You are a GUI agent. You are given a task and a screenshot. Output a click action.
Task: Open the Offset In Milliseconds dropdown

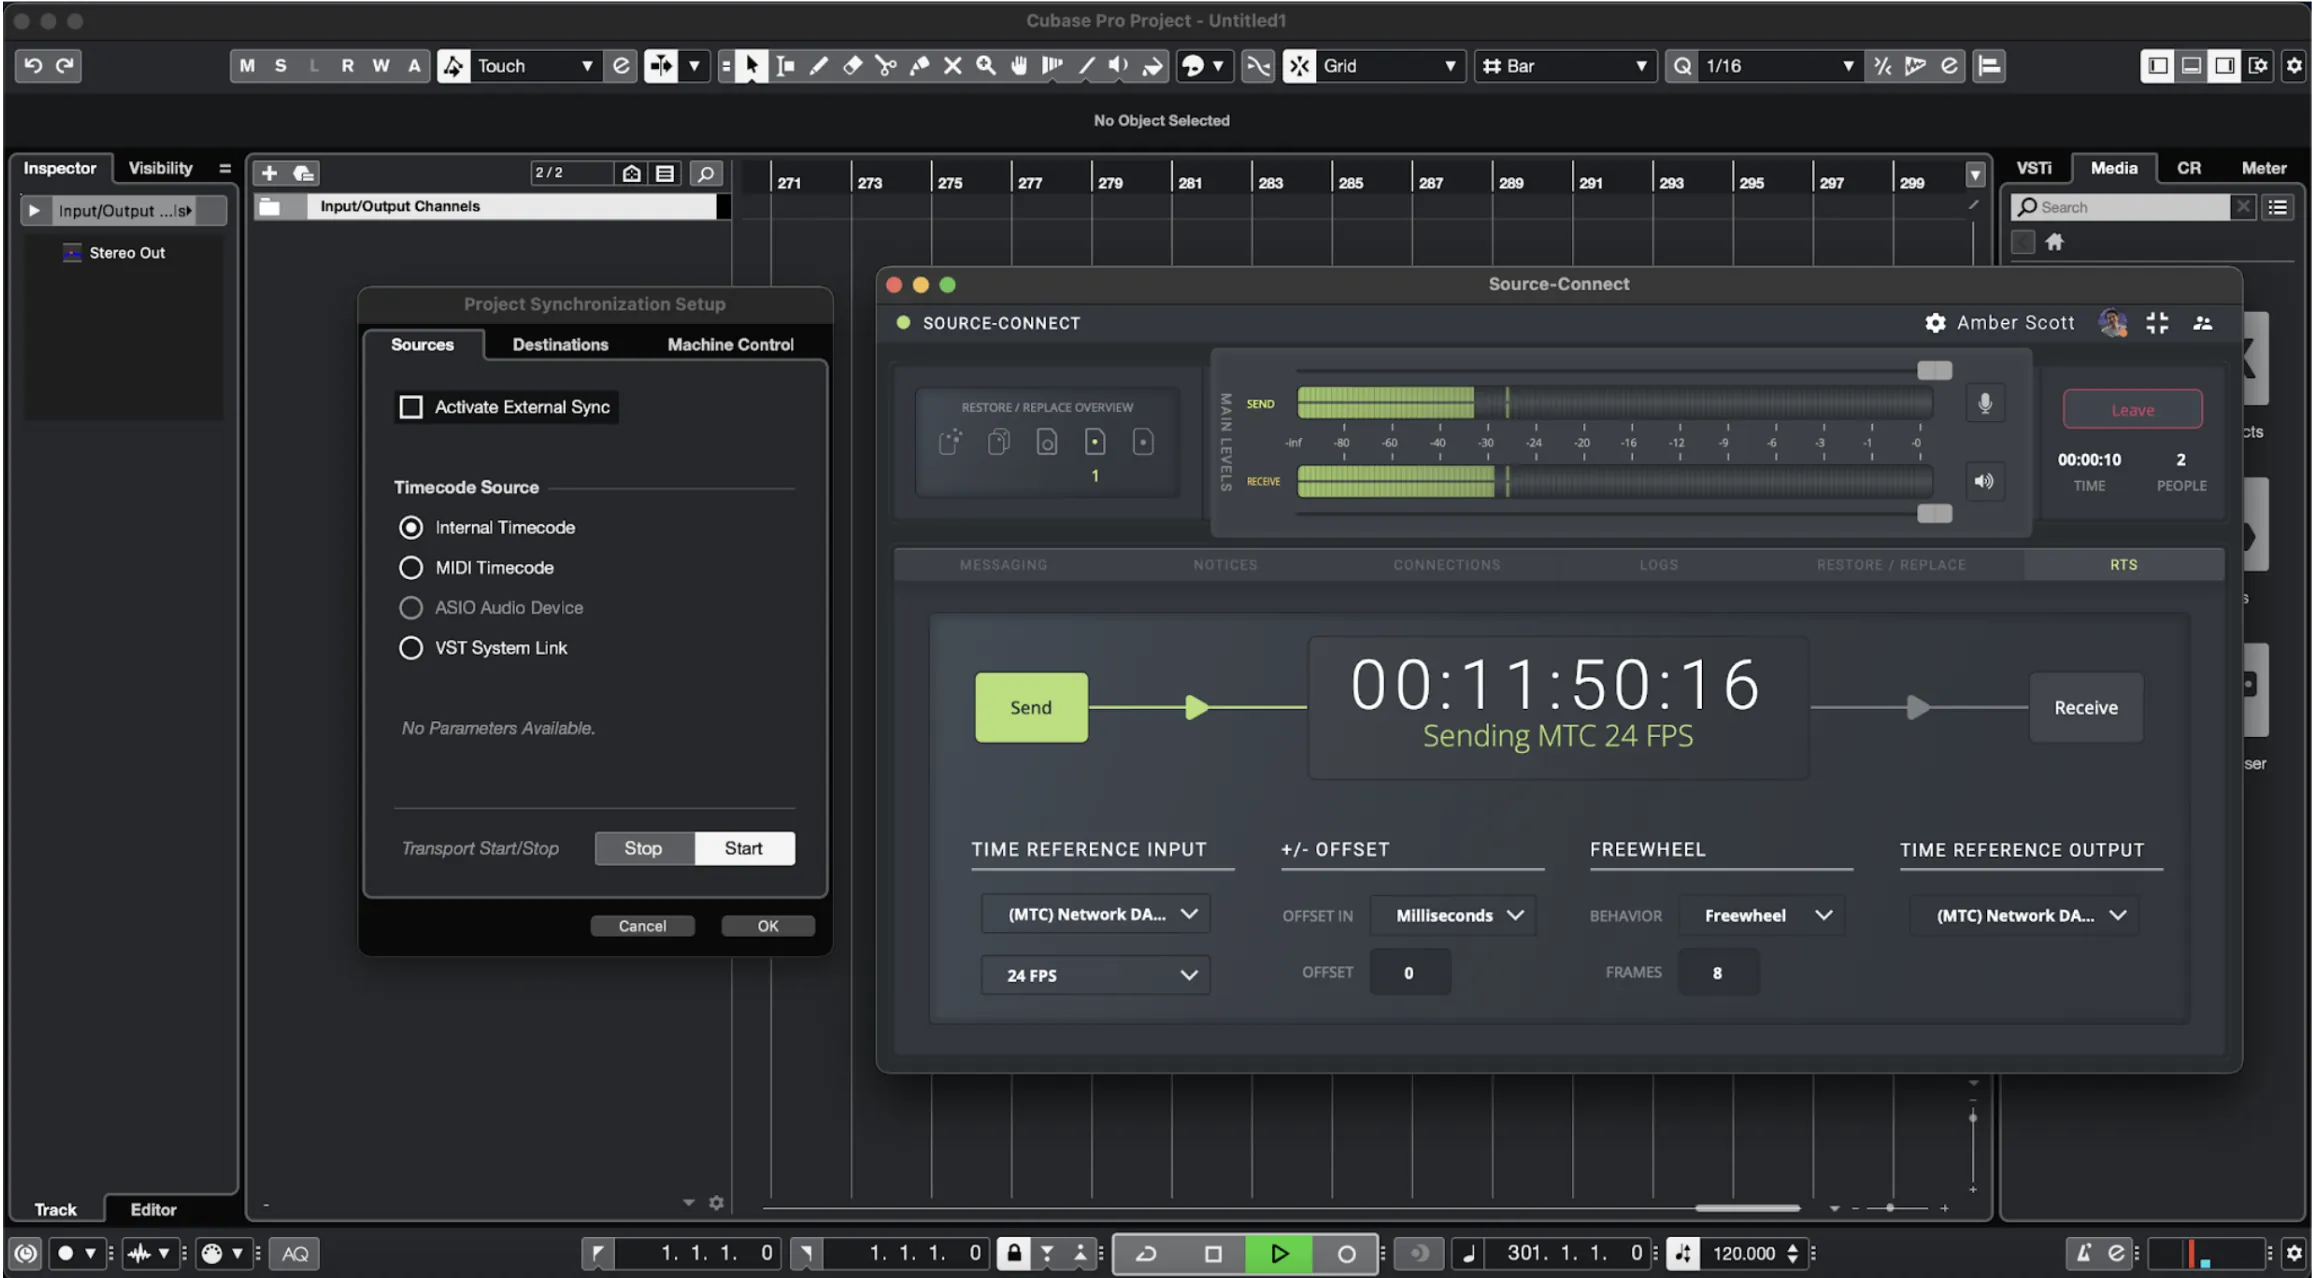coord(1453,915)
